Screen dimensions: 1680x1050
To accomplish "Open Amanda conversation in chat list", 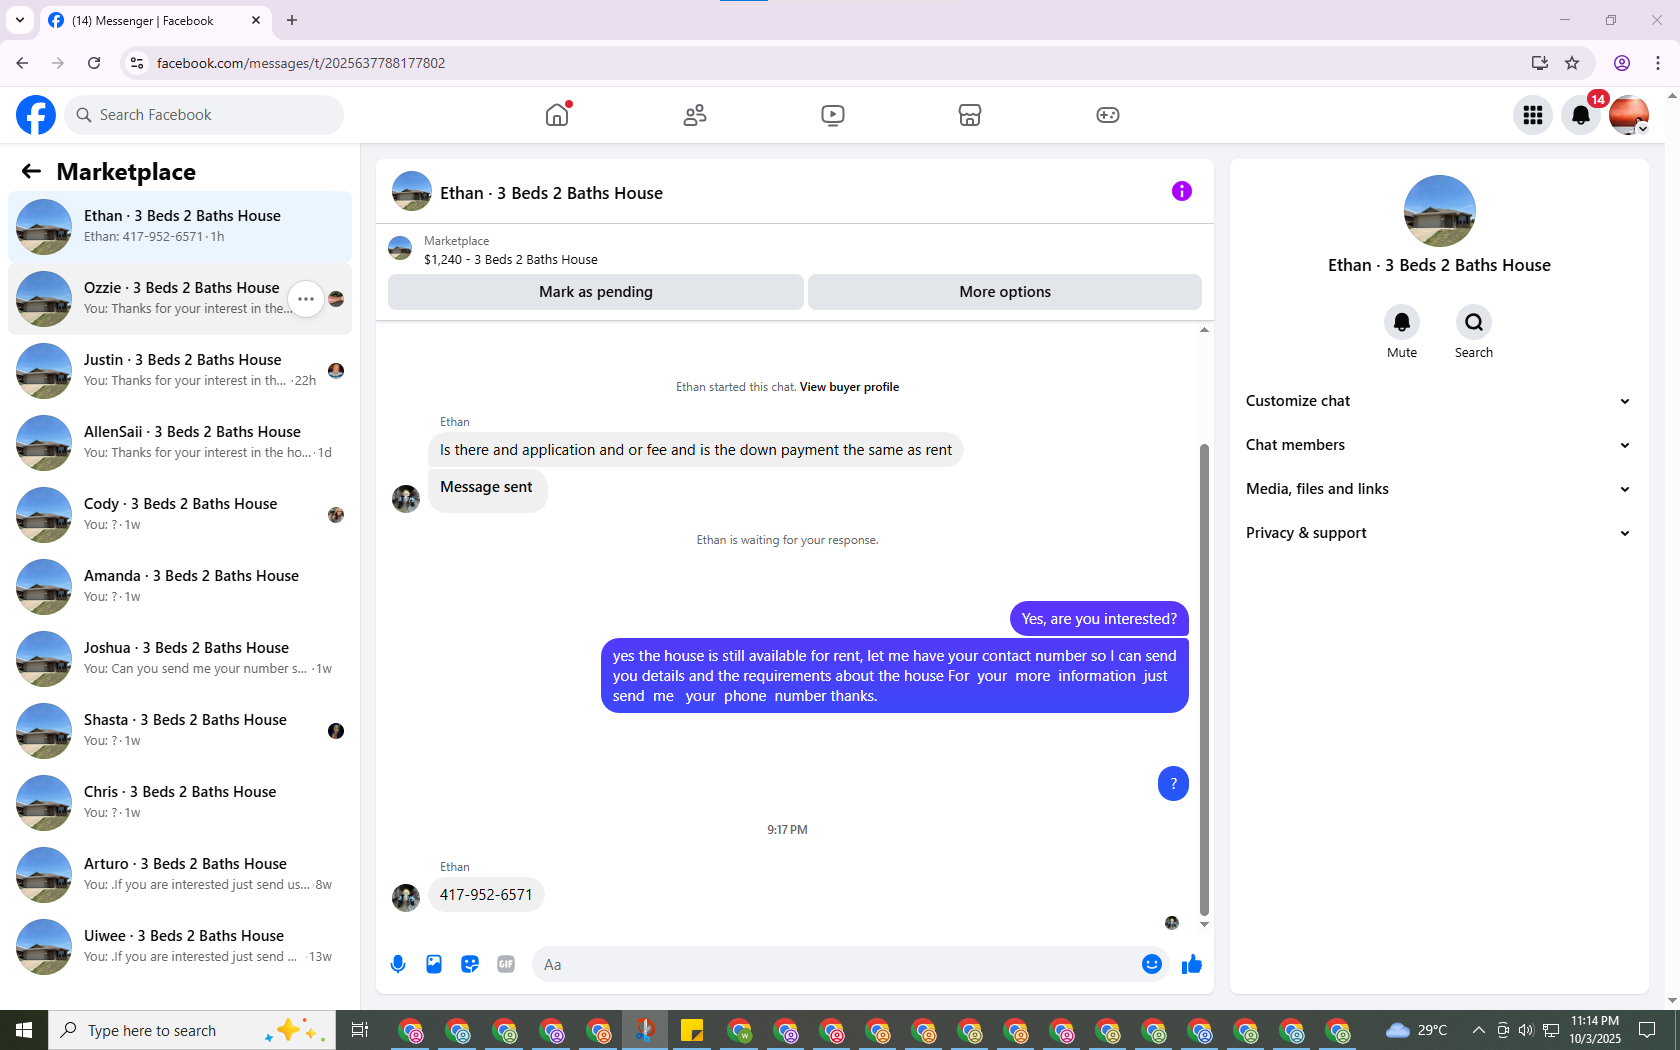I will [180, 587].
